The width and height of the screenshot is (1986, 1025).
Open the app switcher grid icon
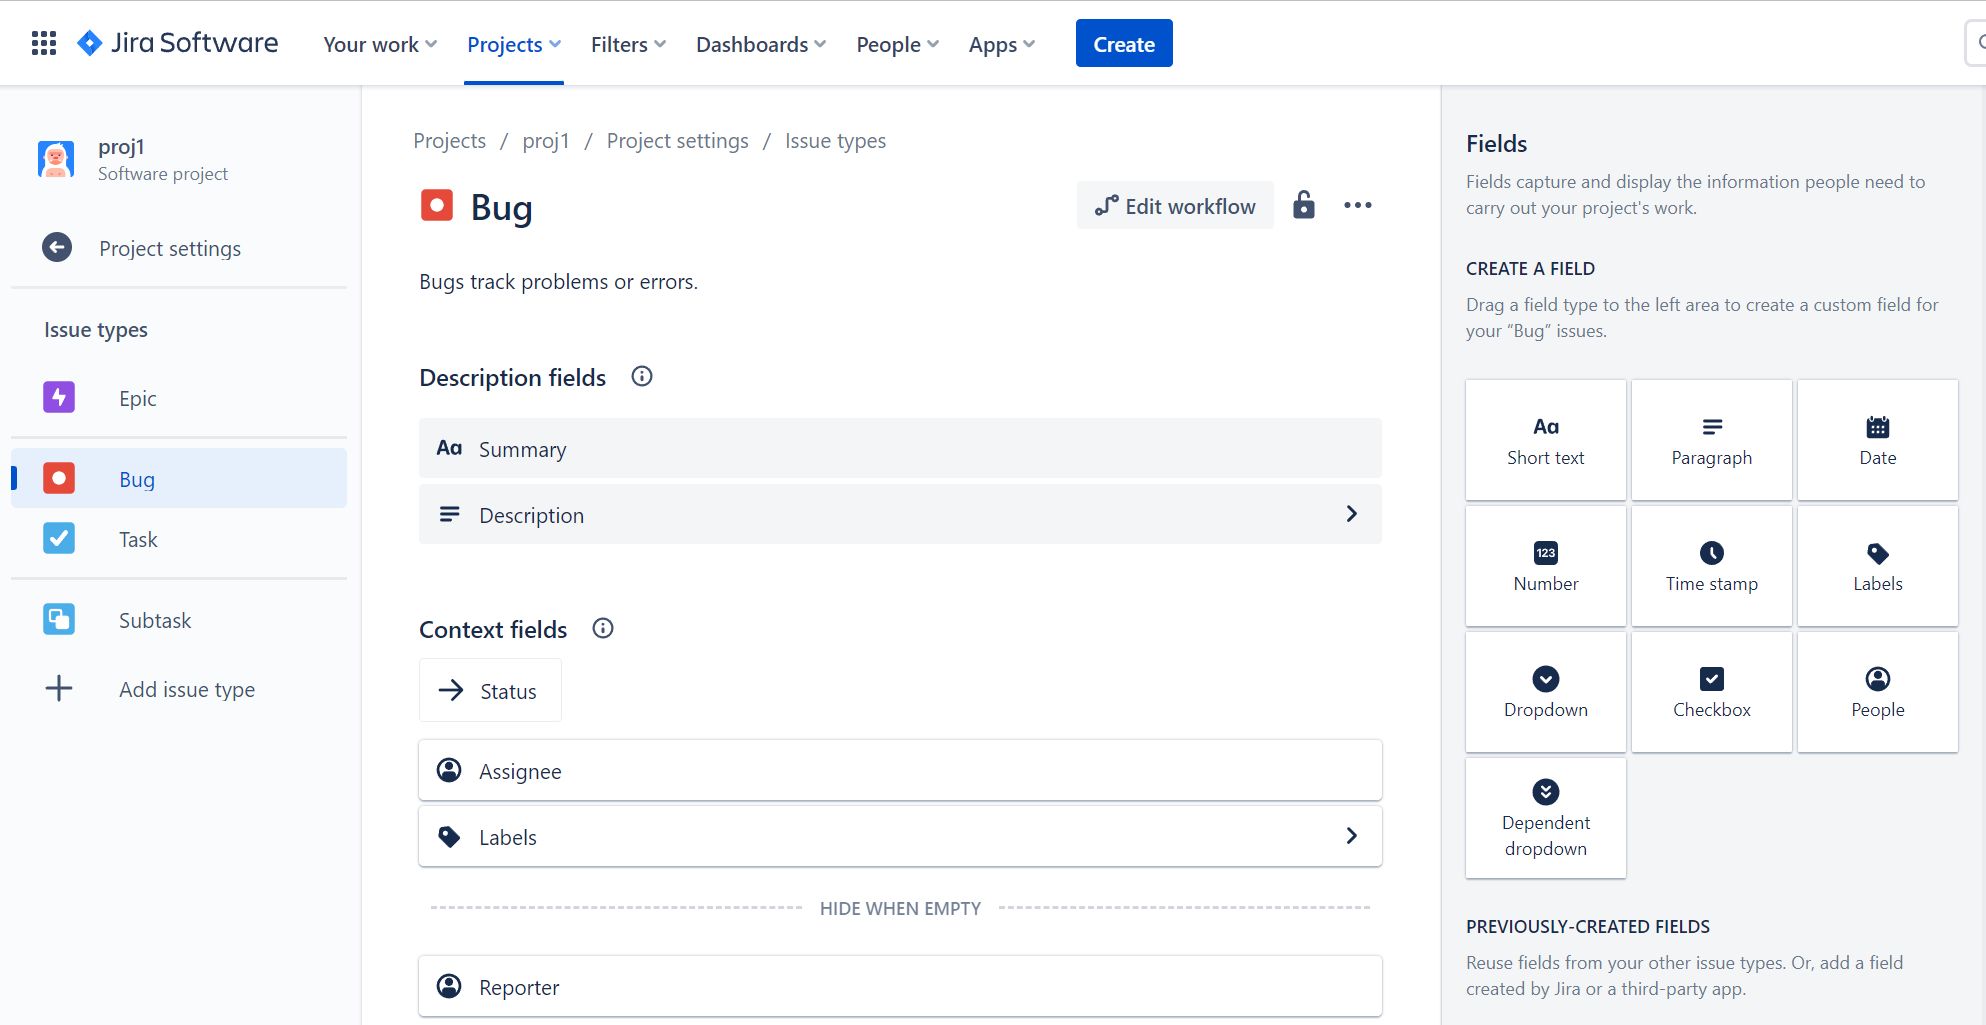[x=43, y=43]
